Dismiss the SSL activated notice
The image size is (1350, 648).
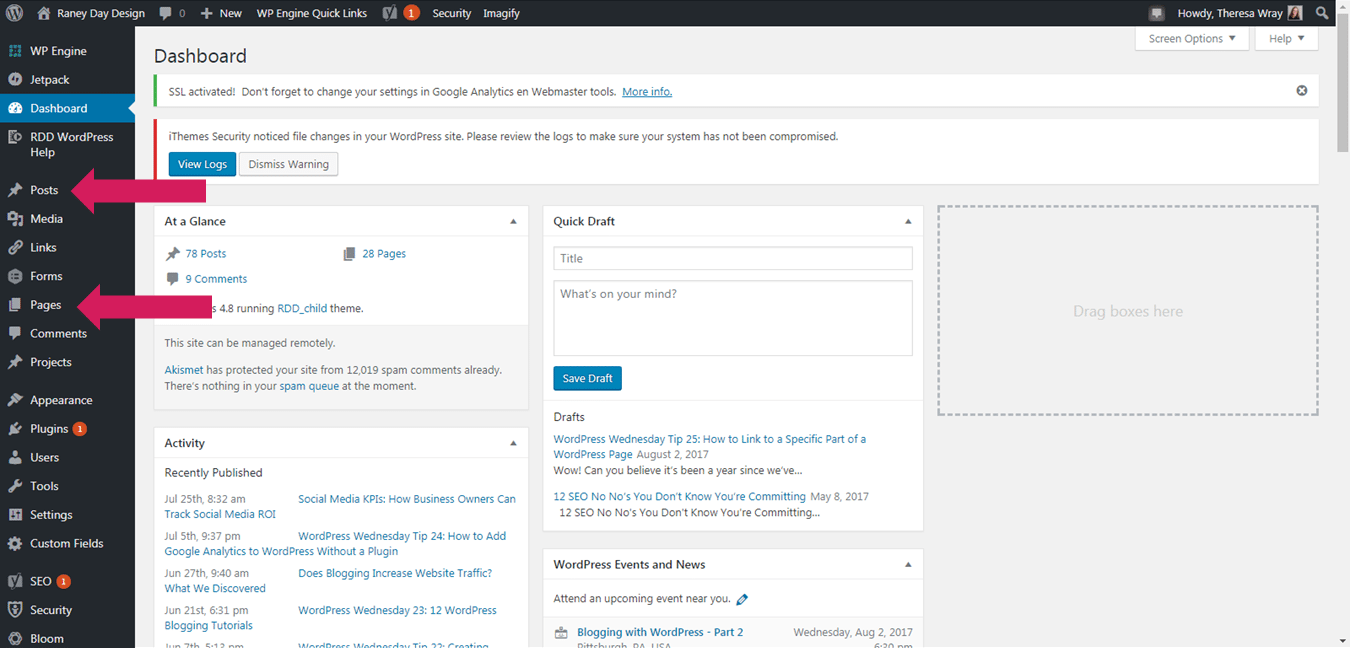(x=1302, y=91)
